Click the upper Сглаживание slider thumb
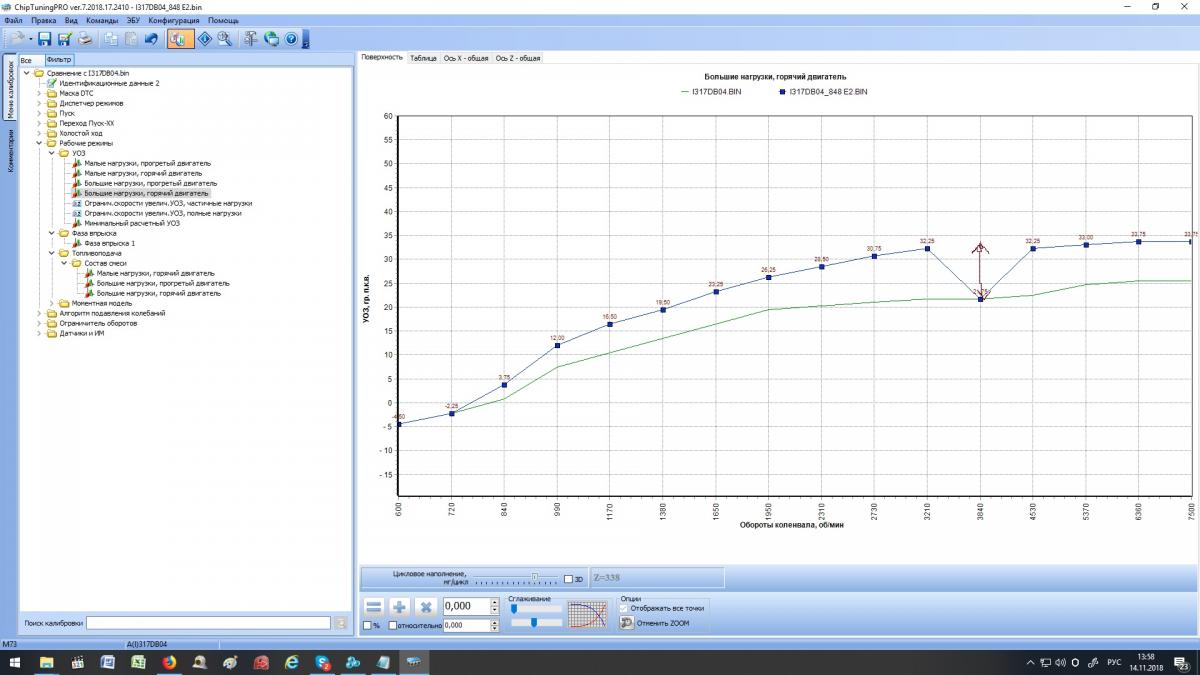The width and height of the screenshot is (1200, 675). [514, 608]
